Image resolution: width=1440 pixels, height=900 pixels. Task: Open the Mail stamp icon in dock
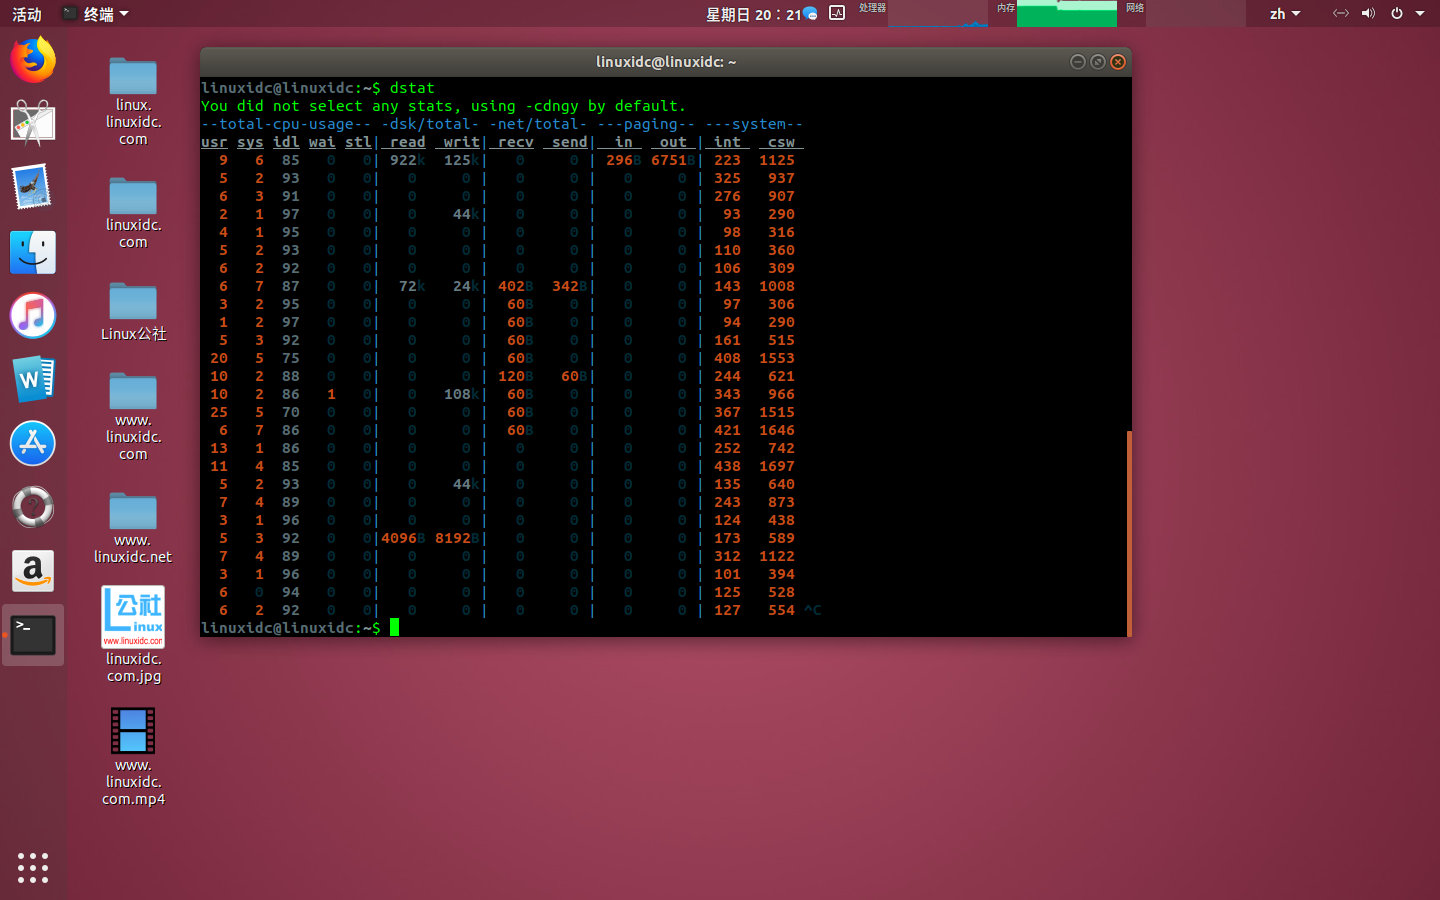point(33,188)
